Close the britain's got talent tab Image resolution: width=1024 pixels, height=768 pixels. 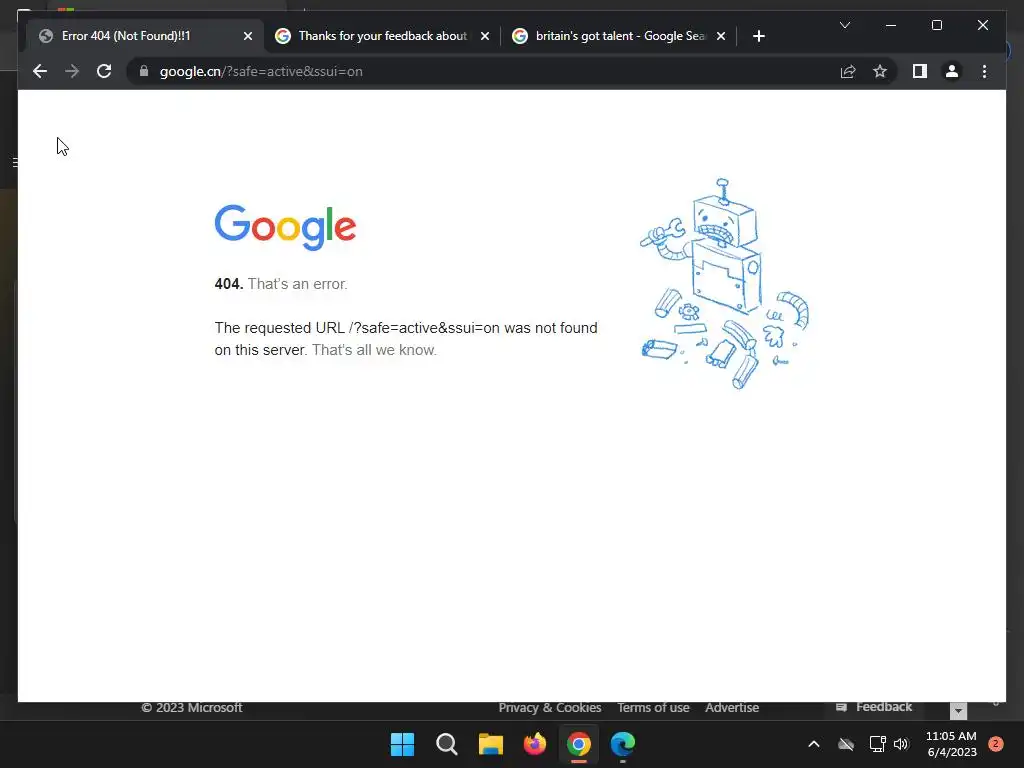(x=721, y=36)
